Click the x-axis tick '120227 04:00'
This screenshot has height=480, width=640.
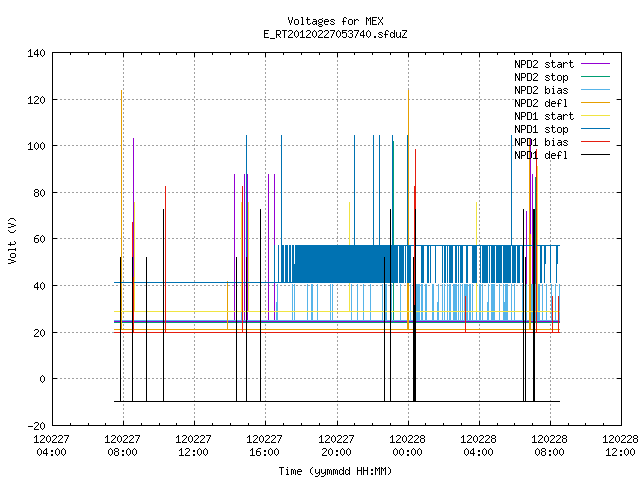(x=51, y=446)
